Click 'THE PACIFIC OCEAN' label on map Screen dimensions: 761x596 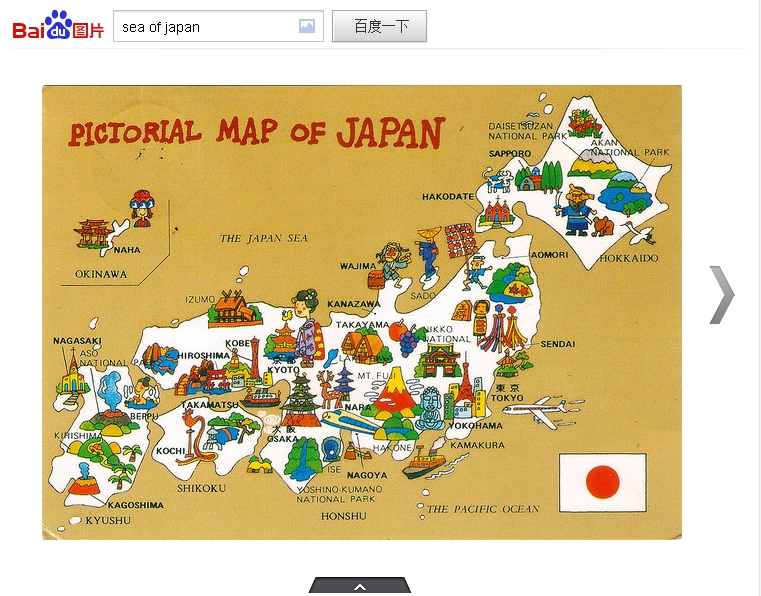coord(483,509)
